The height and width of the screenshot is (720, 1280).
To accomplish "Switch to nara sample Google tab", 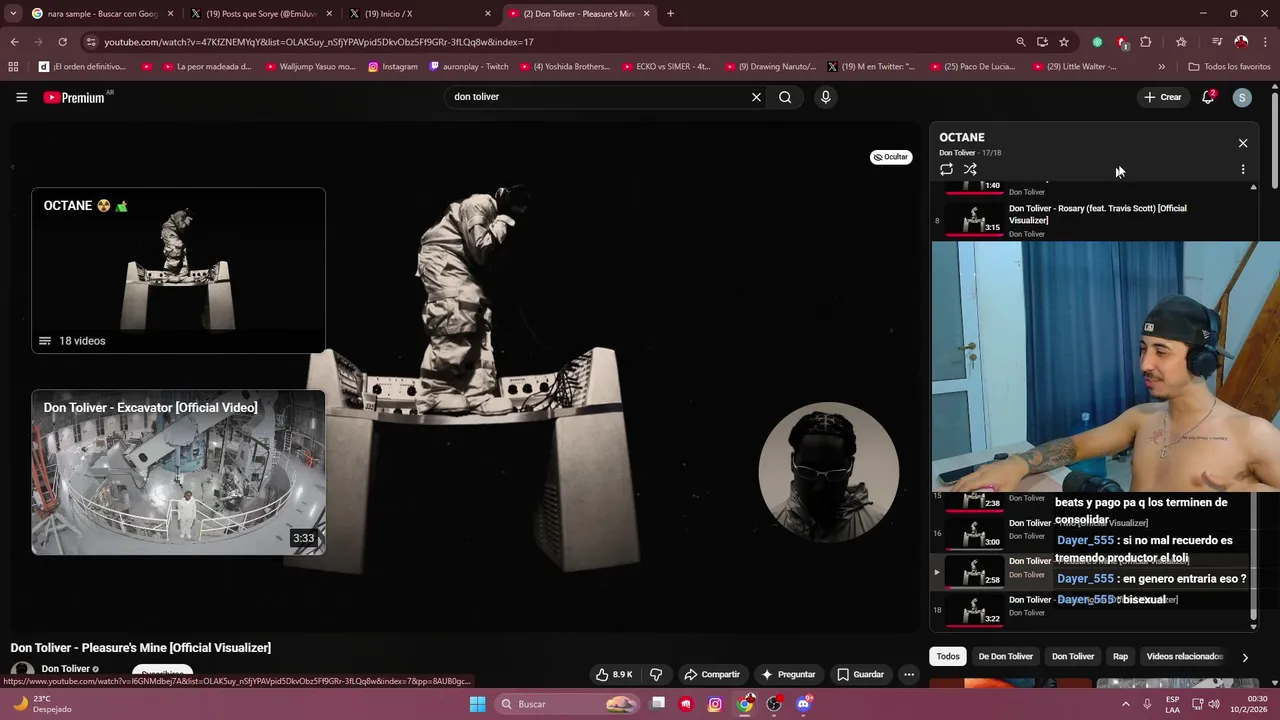I will [102, 14].
